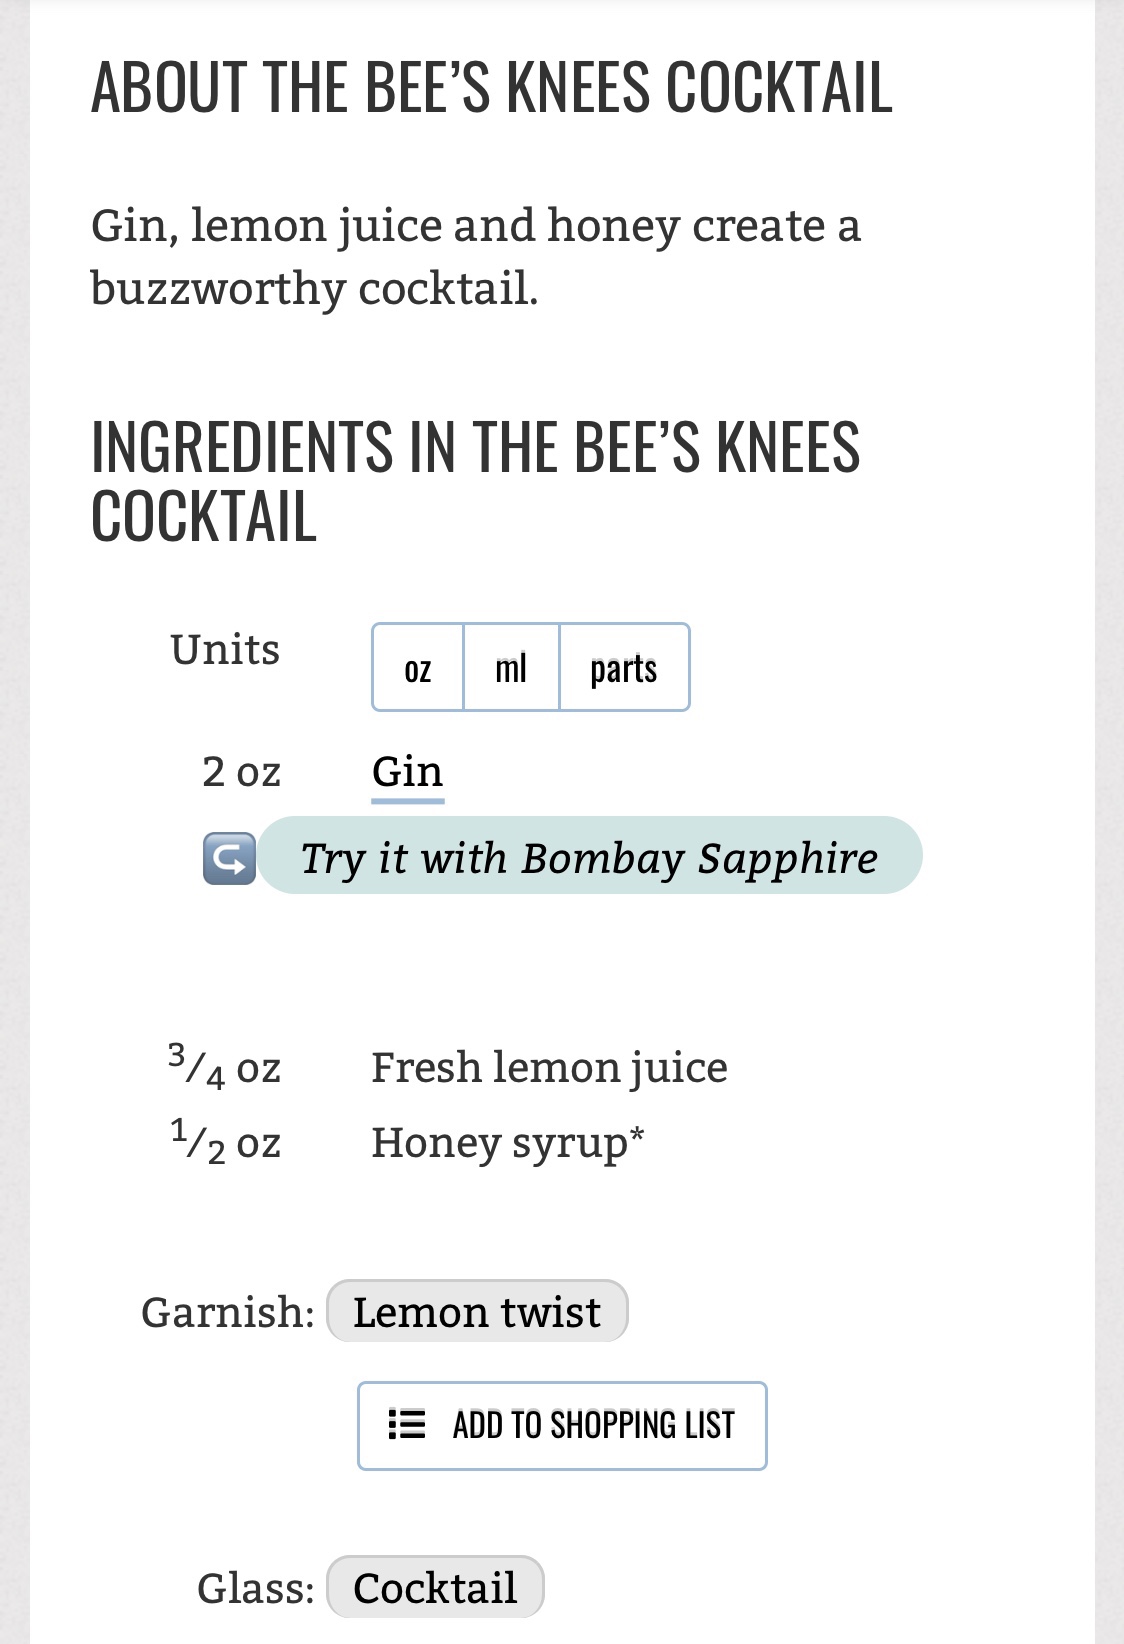This screenshot has width=1124, height=1644.
Task: Click the Ingredients in the Bee's Knees heading
Action: tap(475, 481)
